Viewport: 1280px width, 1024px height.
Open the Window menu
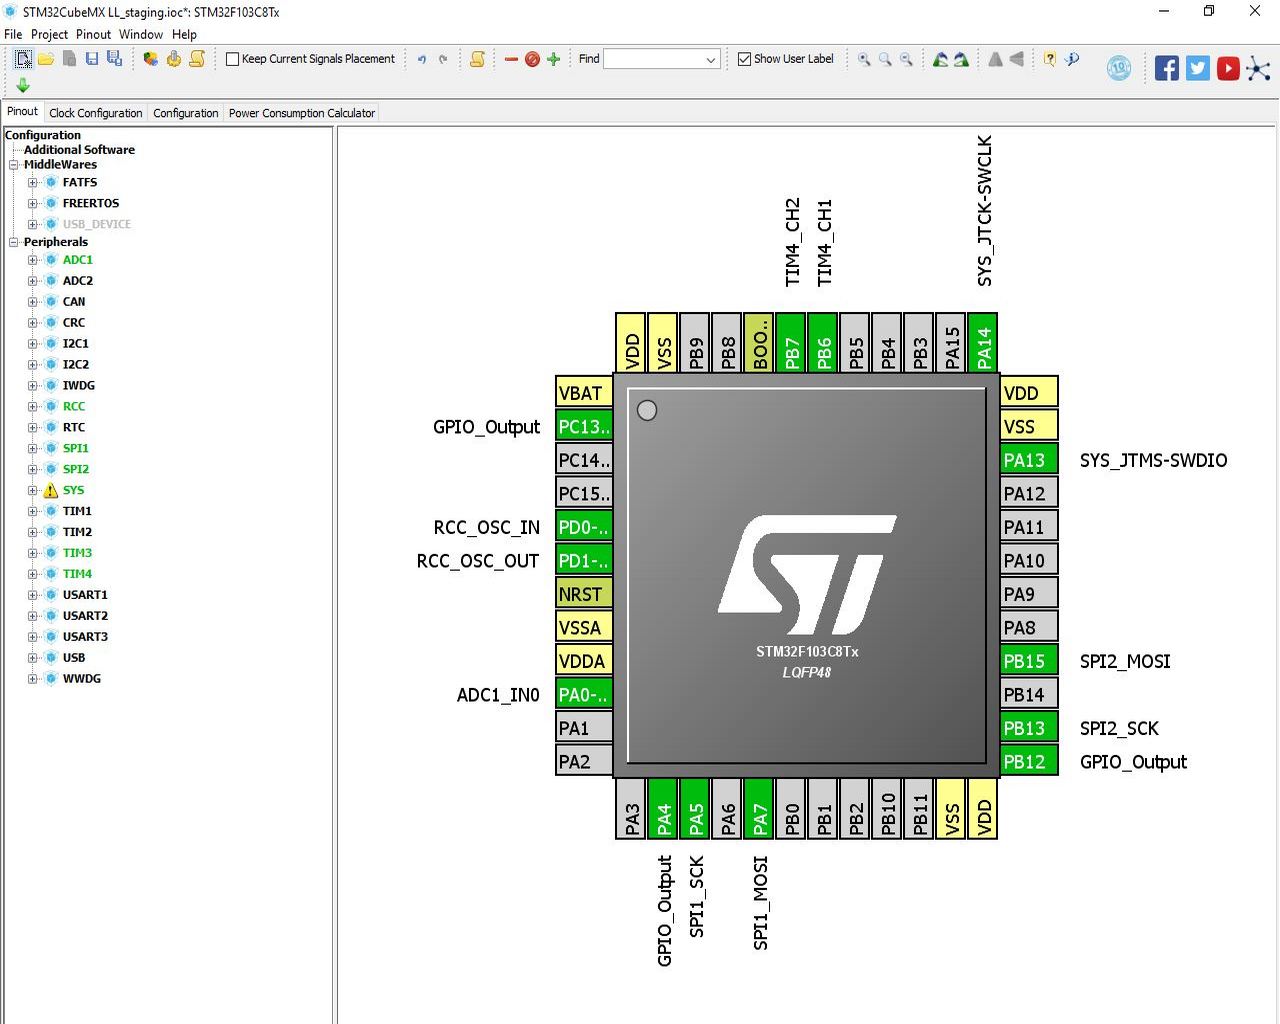click(x=141, y=34)
